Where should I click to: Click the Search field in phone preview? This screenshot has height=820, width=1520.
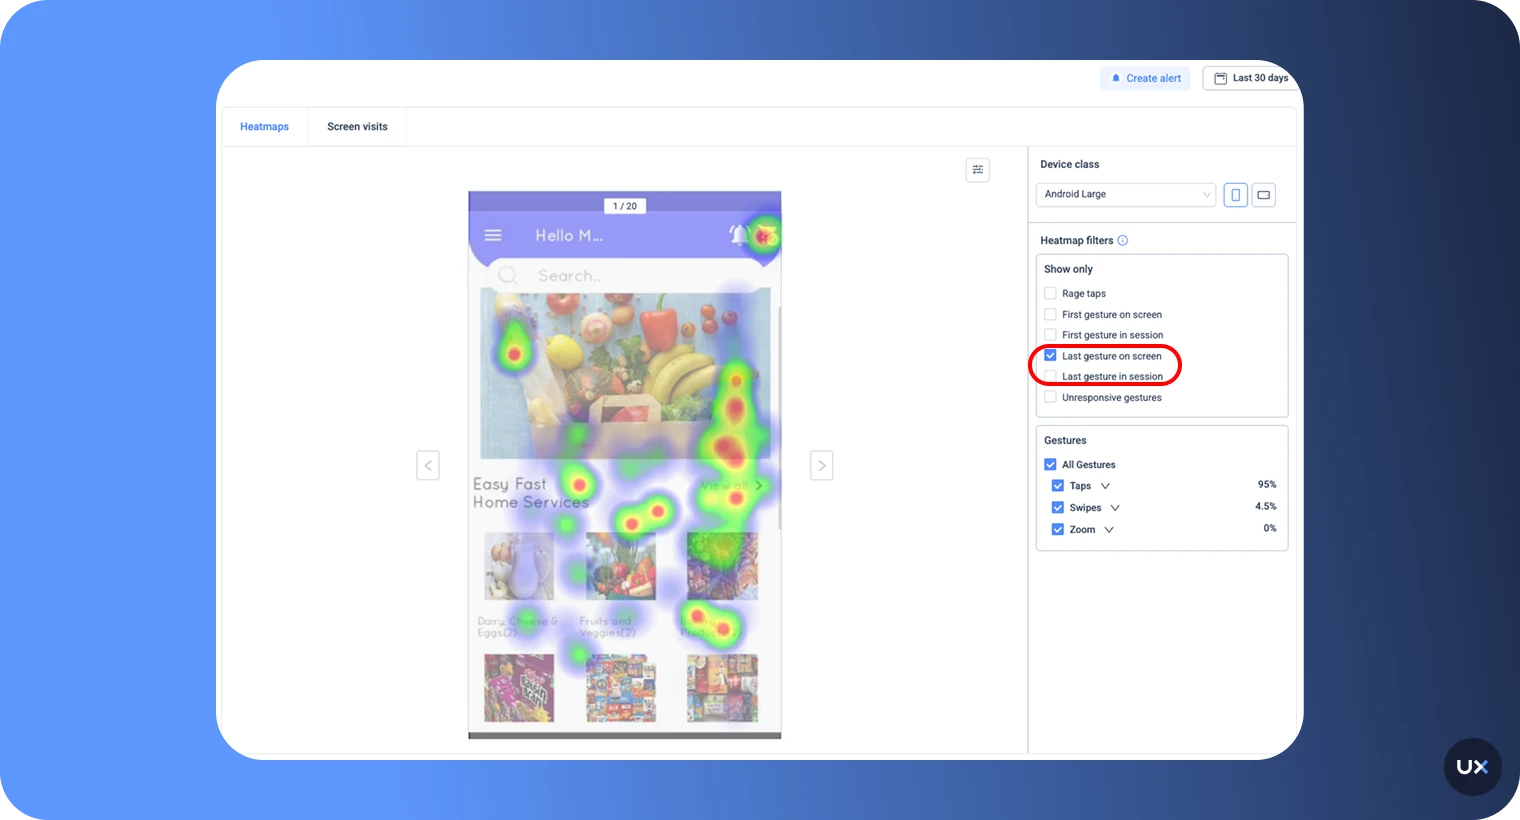625,275
